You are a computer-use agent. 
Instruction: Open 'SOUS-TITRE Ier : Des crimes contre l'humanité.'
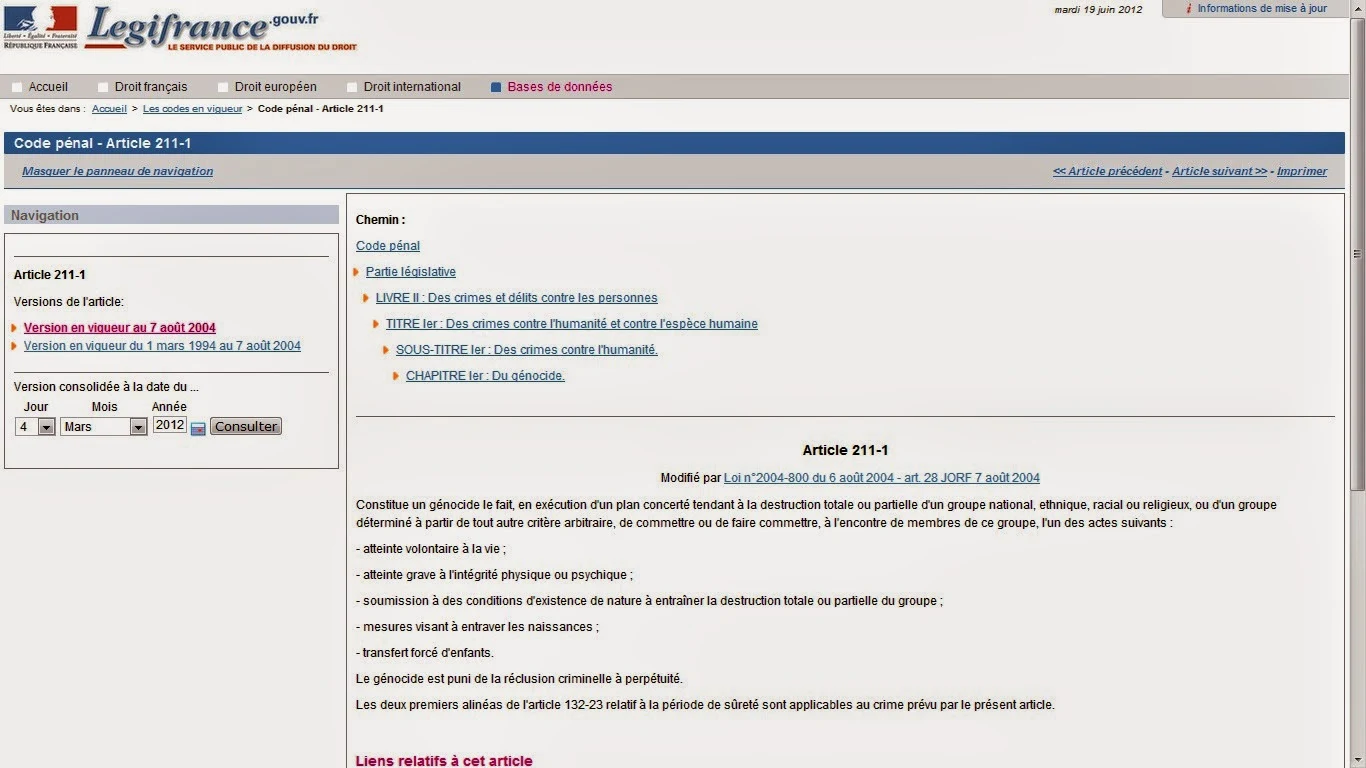tap(527, 350)
